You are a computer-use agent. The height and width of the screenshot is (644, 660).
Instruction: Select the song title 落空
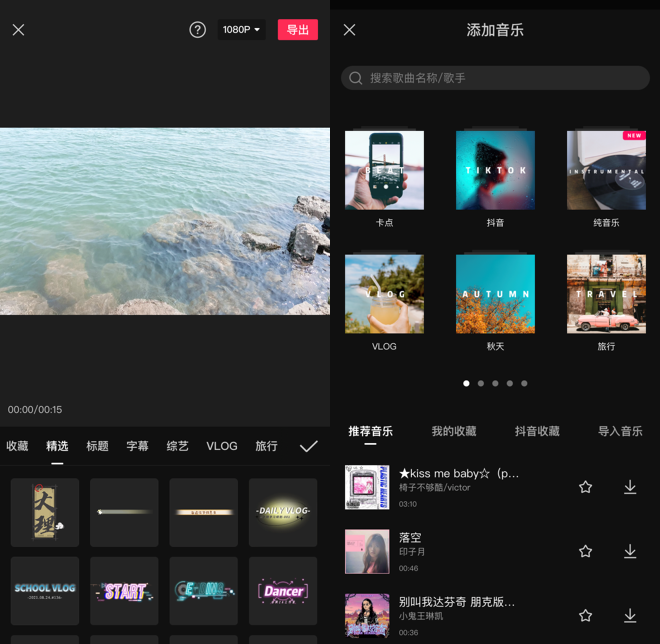[410, 538]
